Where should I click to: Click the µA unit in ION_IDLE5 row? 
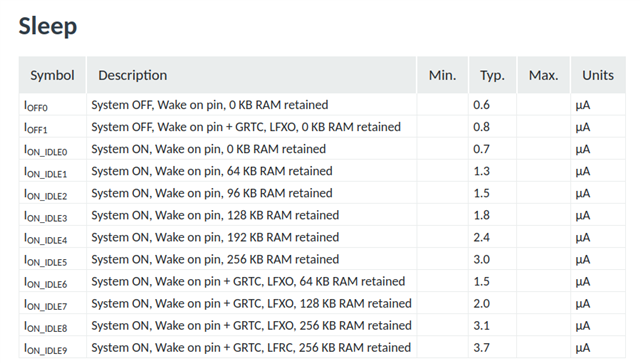(x=583, y=260)
